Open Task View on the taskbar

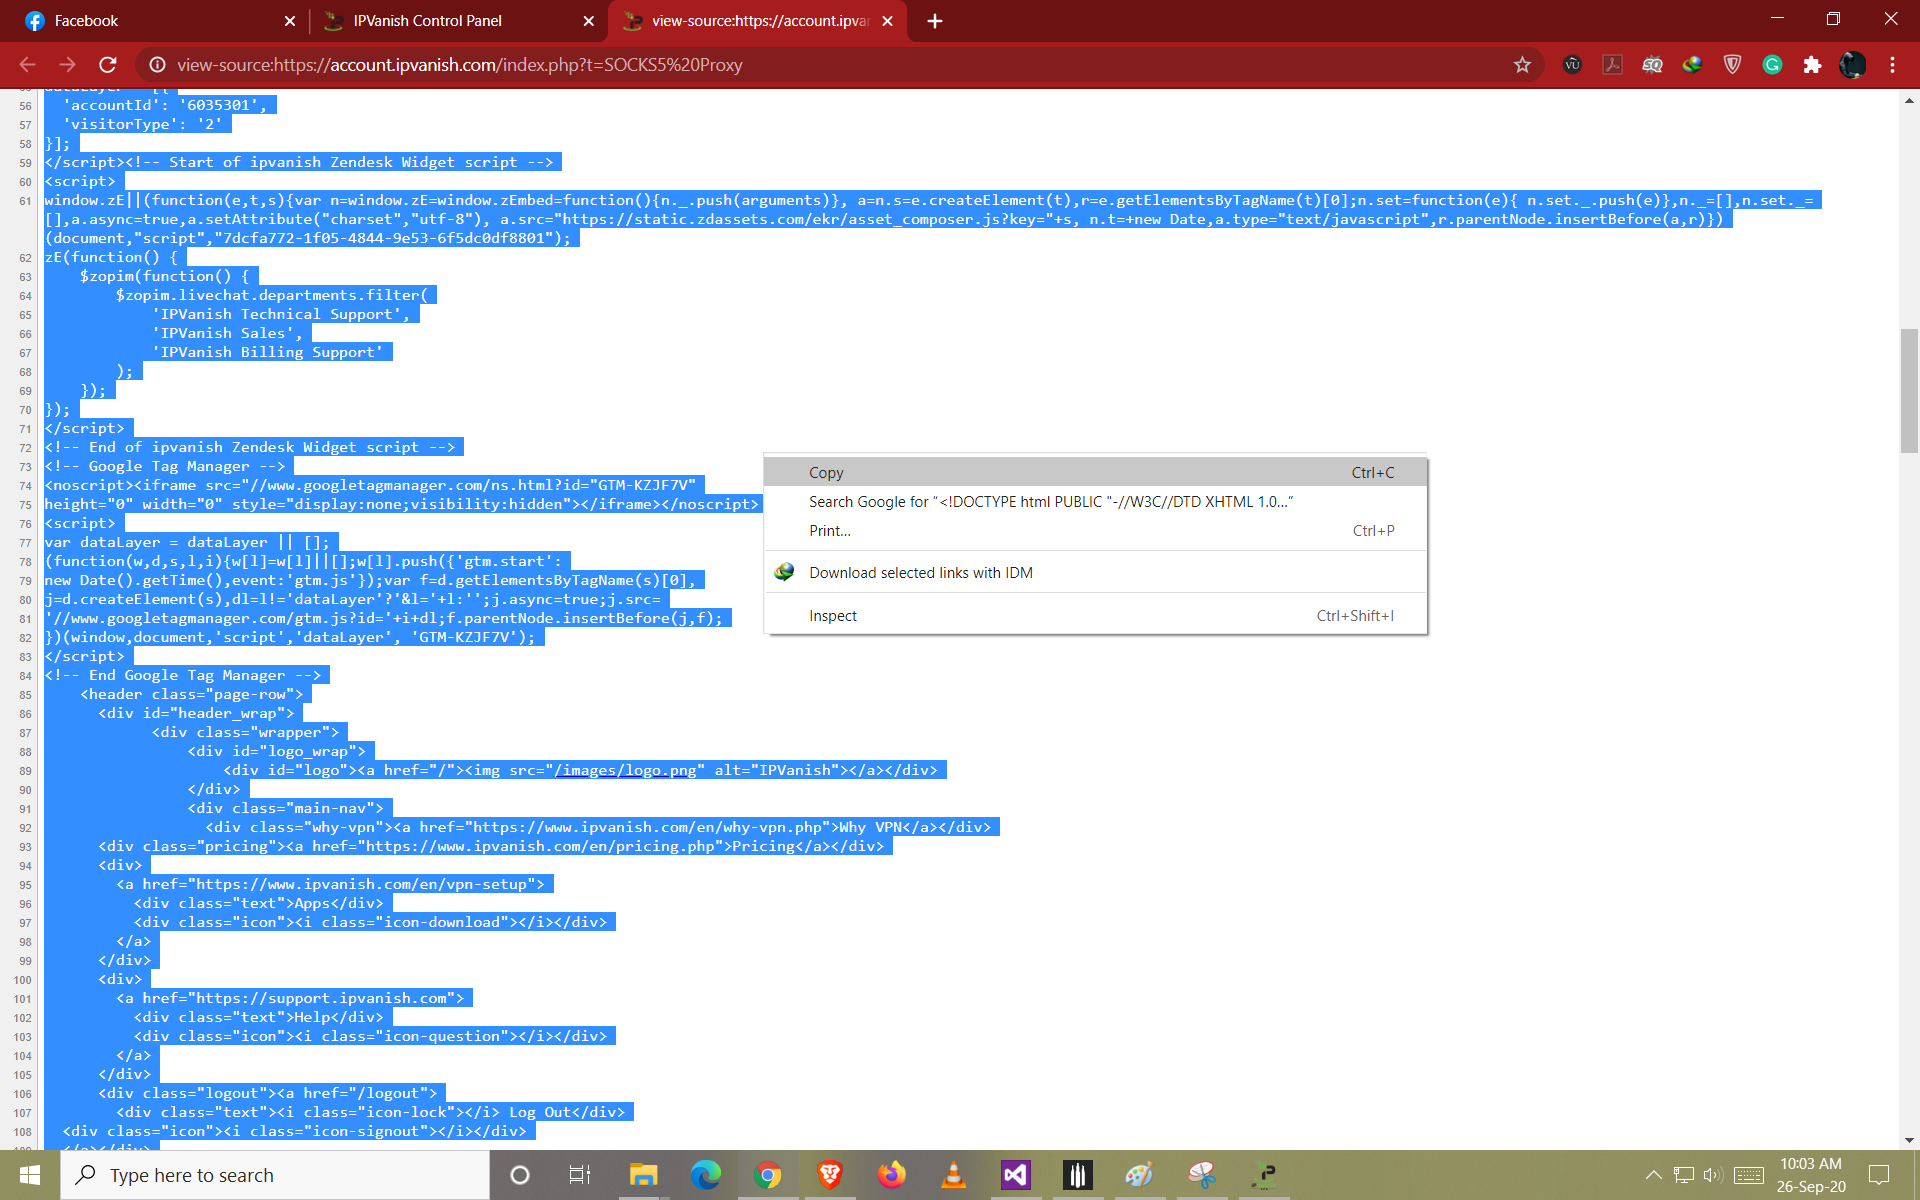pyautogui.click(x=580, y=1175)
